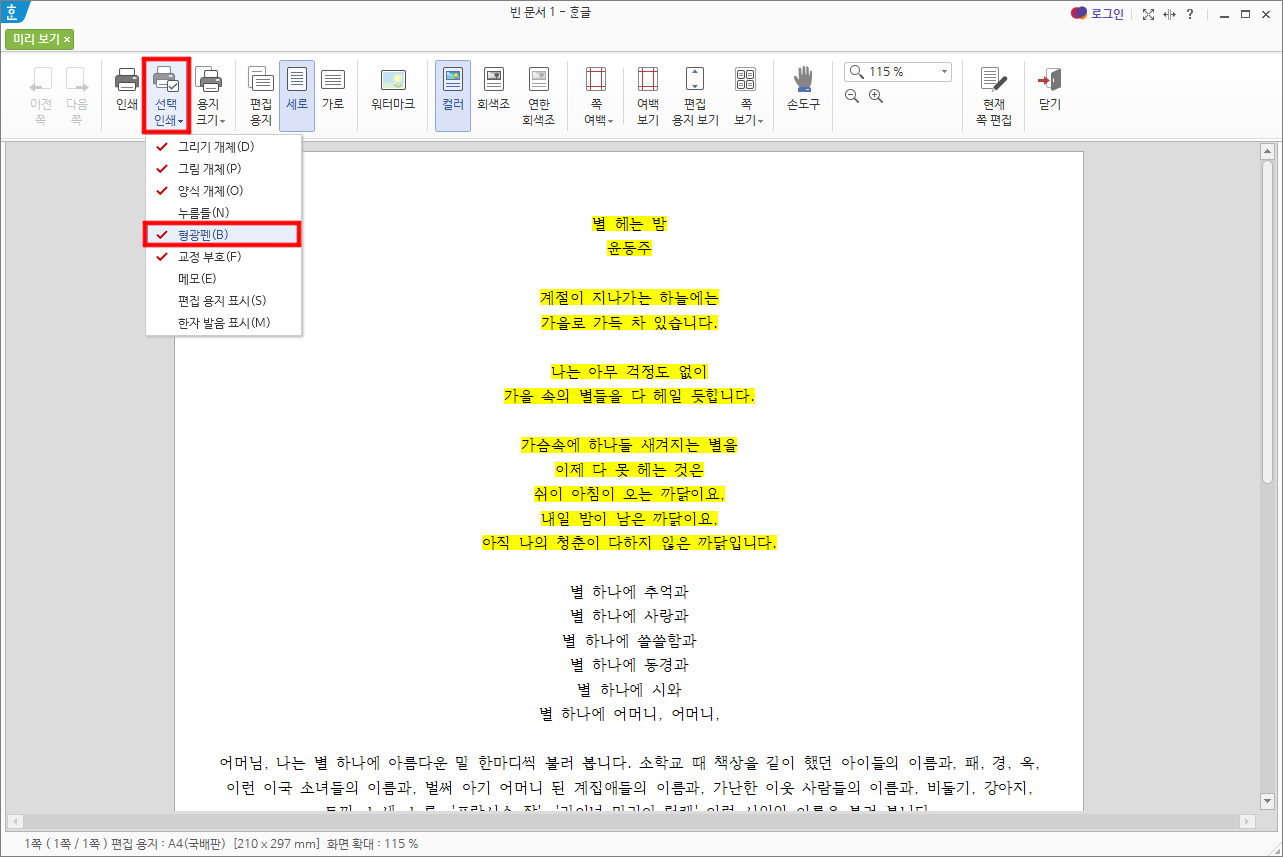Uncheck 그림 개체(P) in menu
Viewport: 1283px width, 857px height.
click(223, 169)
